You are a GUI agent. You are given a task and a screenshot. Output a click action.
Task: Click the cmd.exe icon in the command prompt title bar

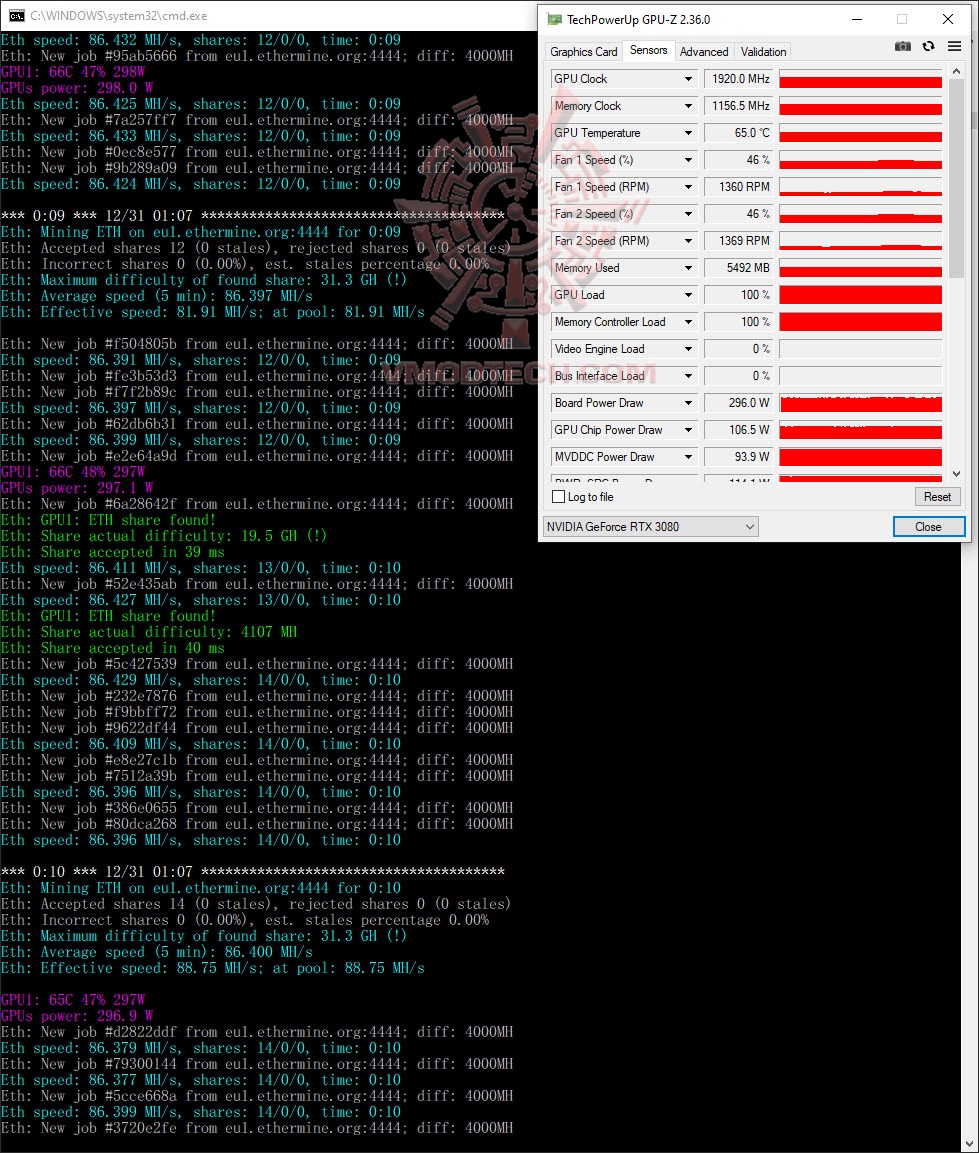pyautogui.click(x=14, y=15)
